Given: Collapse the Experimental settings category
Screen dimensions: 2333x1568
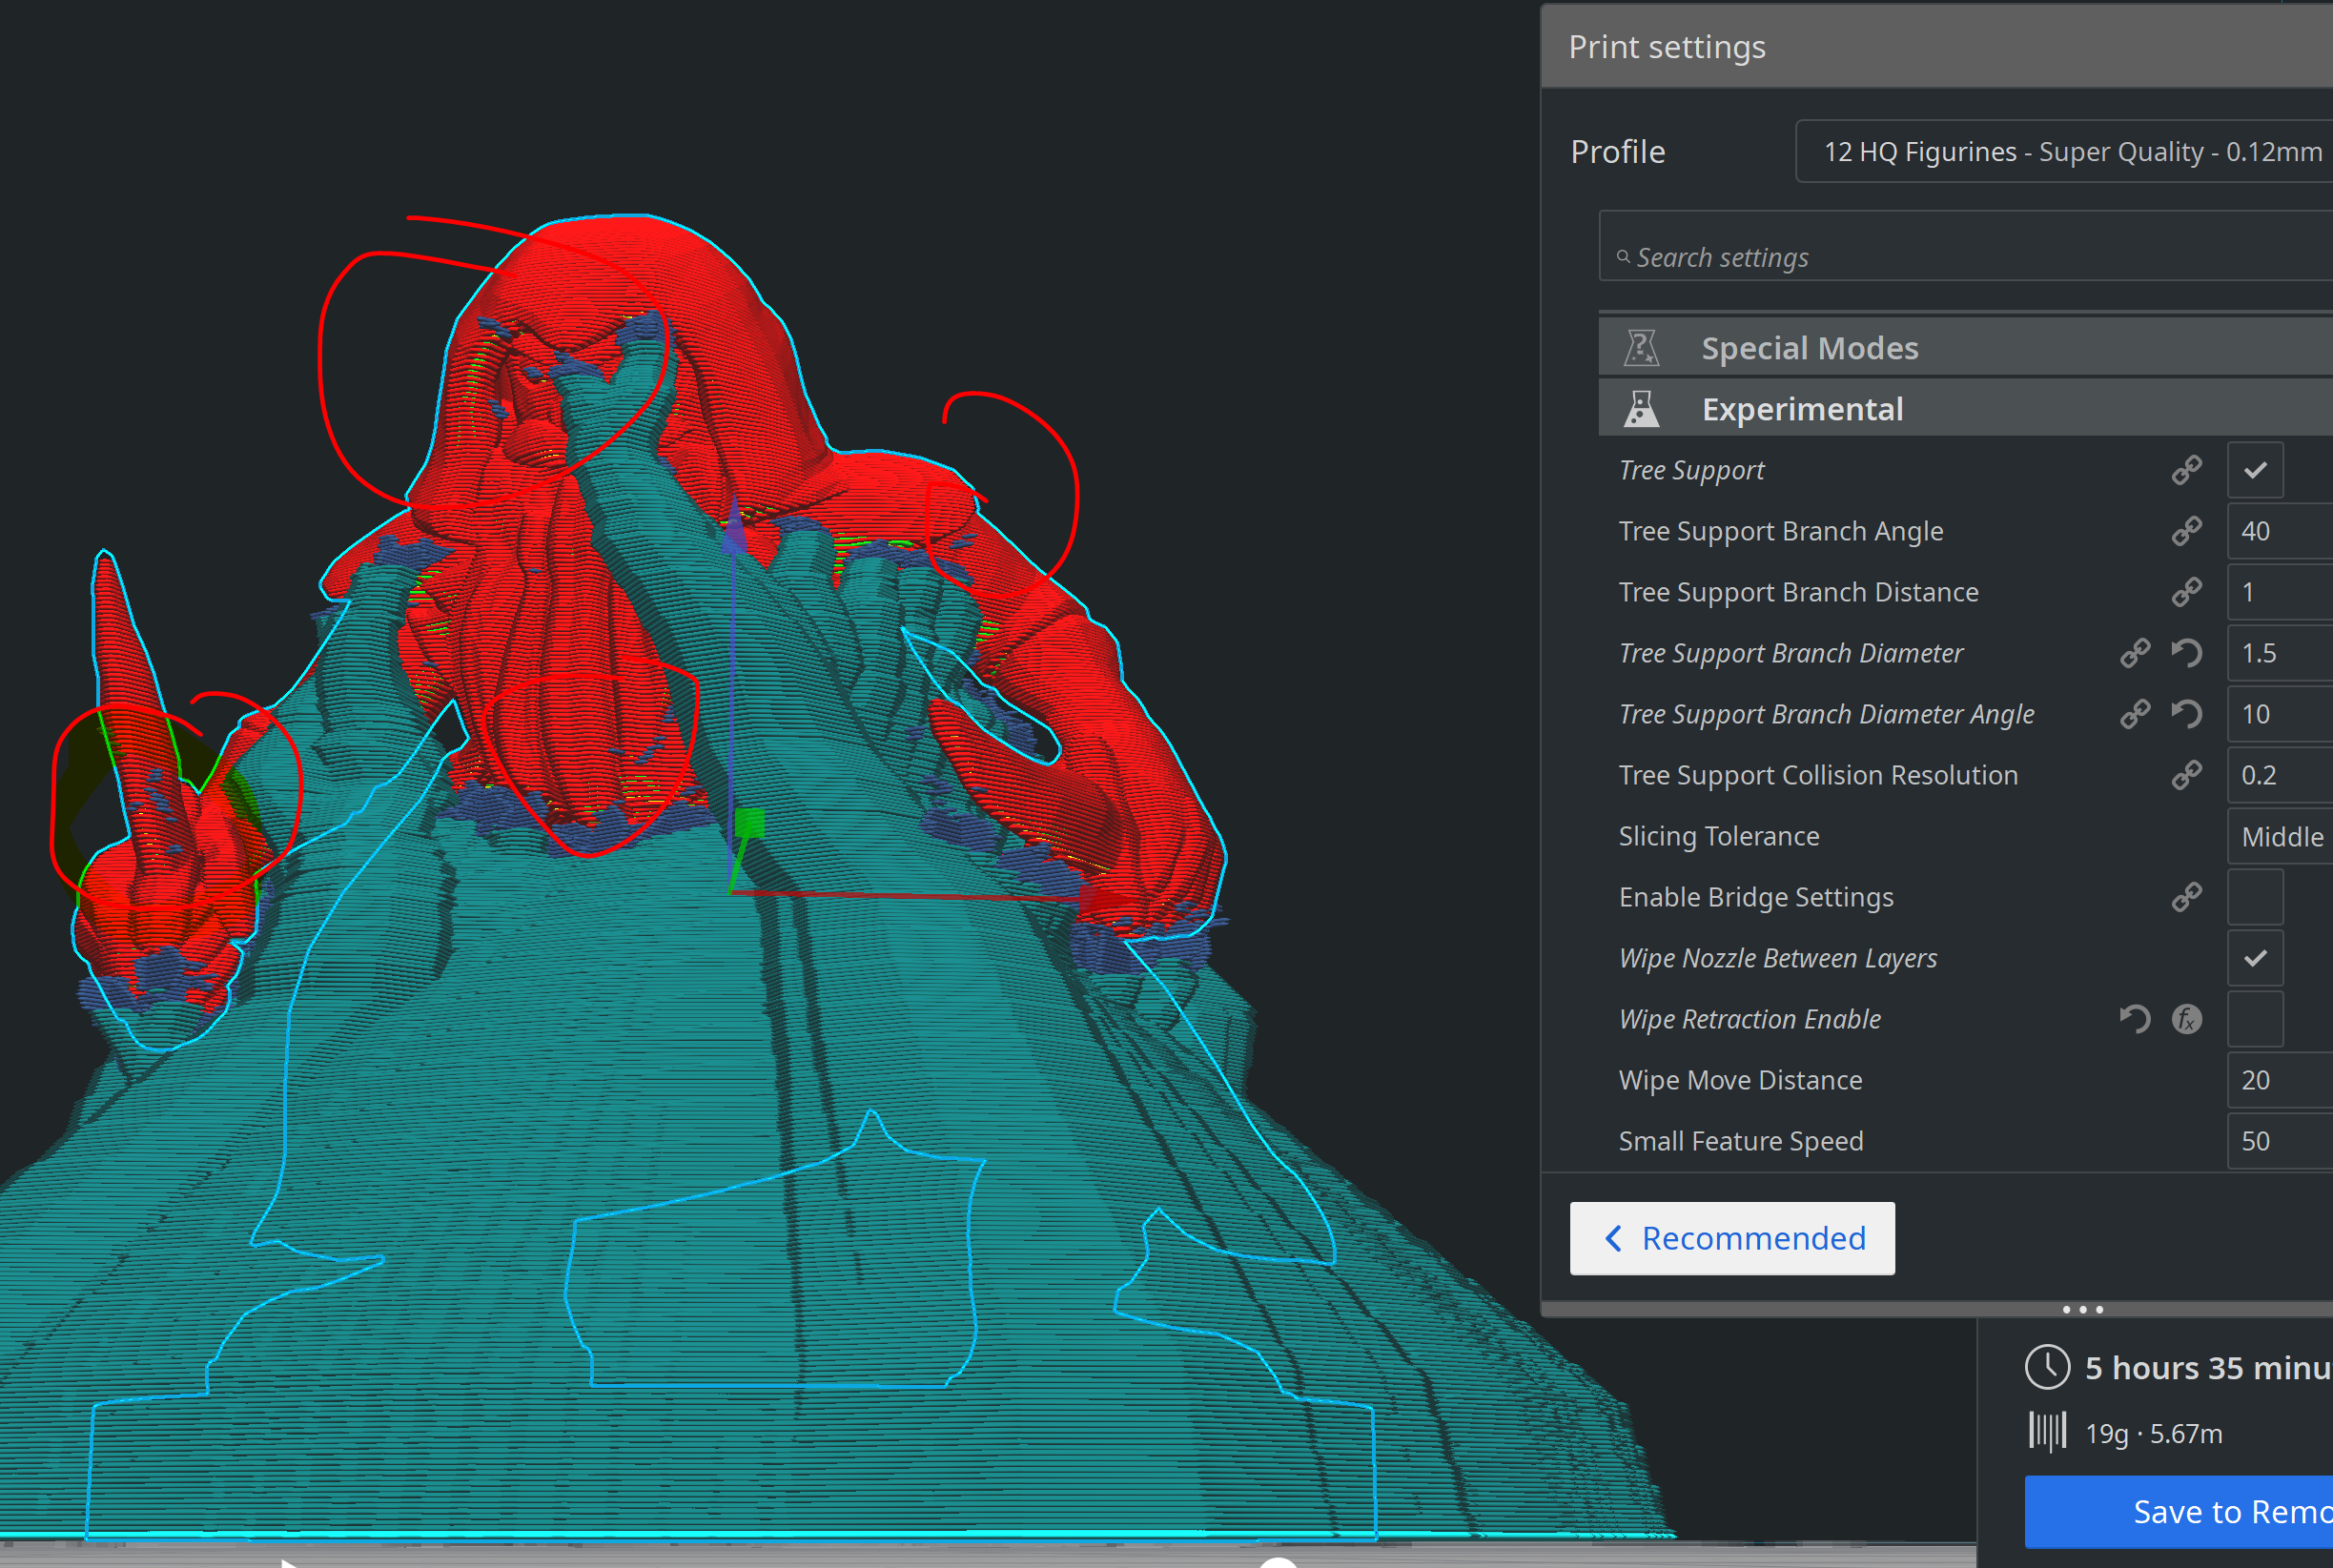Looking at the screenshot, I should 1802,409.
